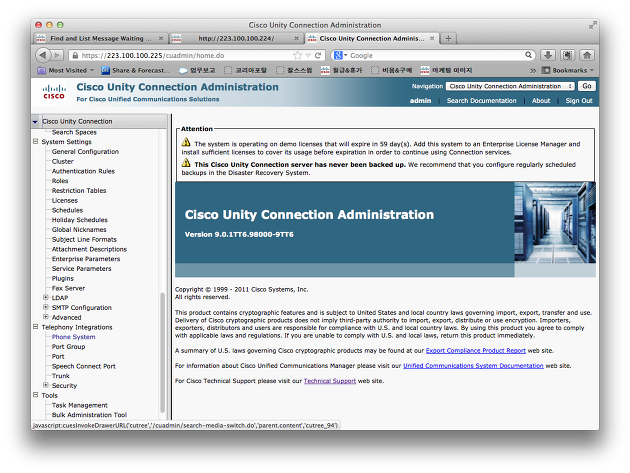Click the Cisco logo
630x473 pixels.
pos(54,92)
